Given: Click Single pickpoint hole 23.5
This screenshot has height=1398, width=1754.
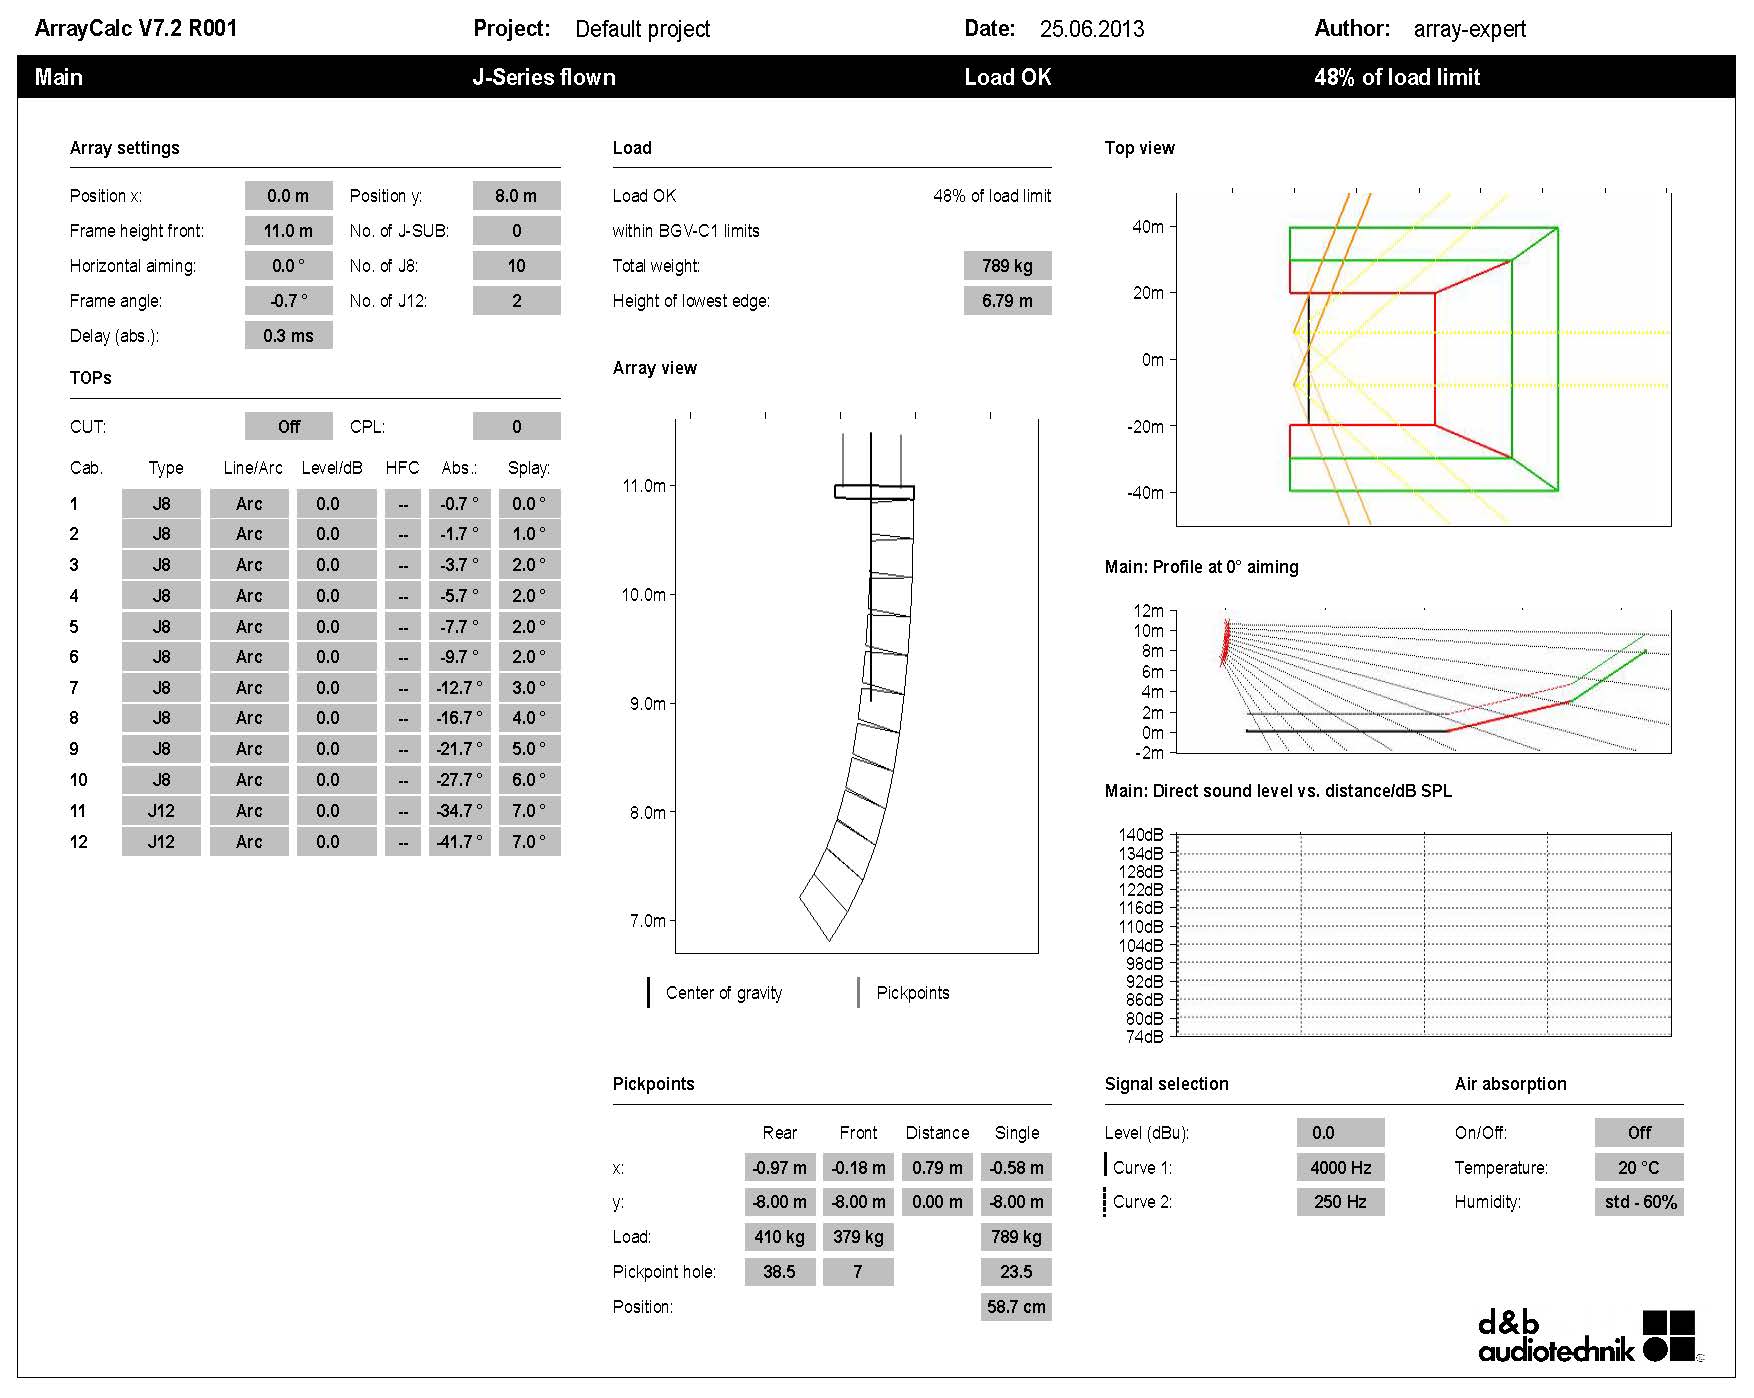Looking at the screenshot, I should click(x=1016, y=1272).
